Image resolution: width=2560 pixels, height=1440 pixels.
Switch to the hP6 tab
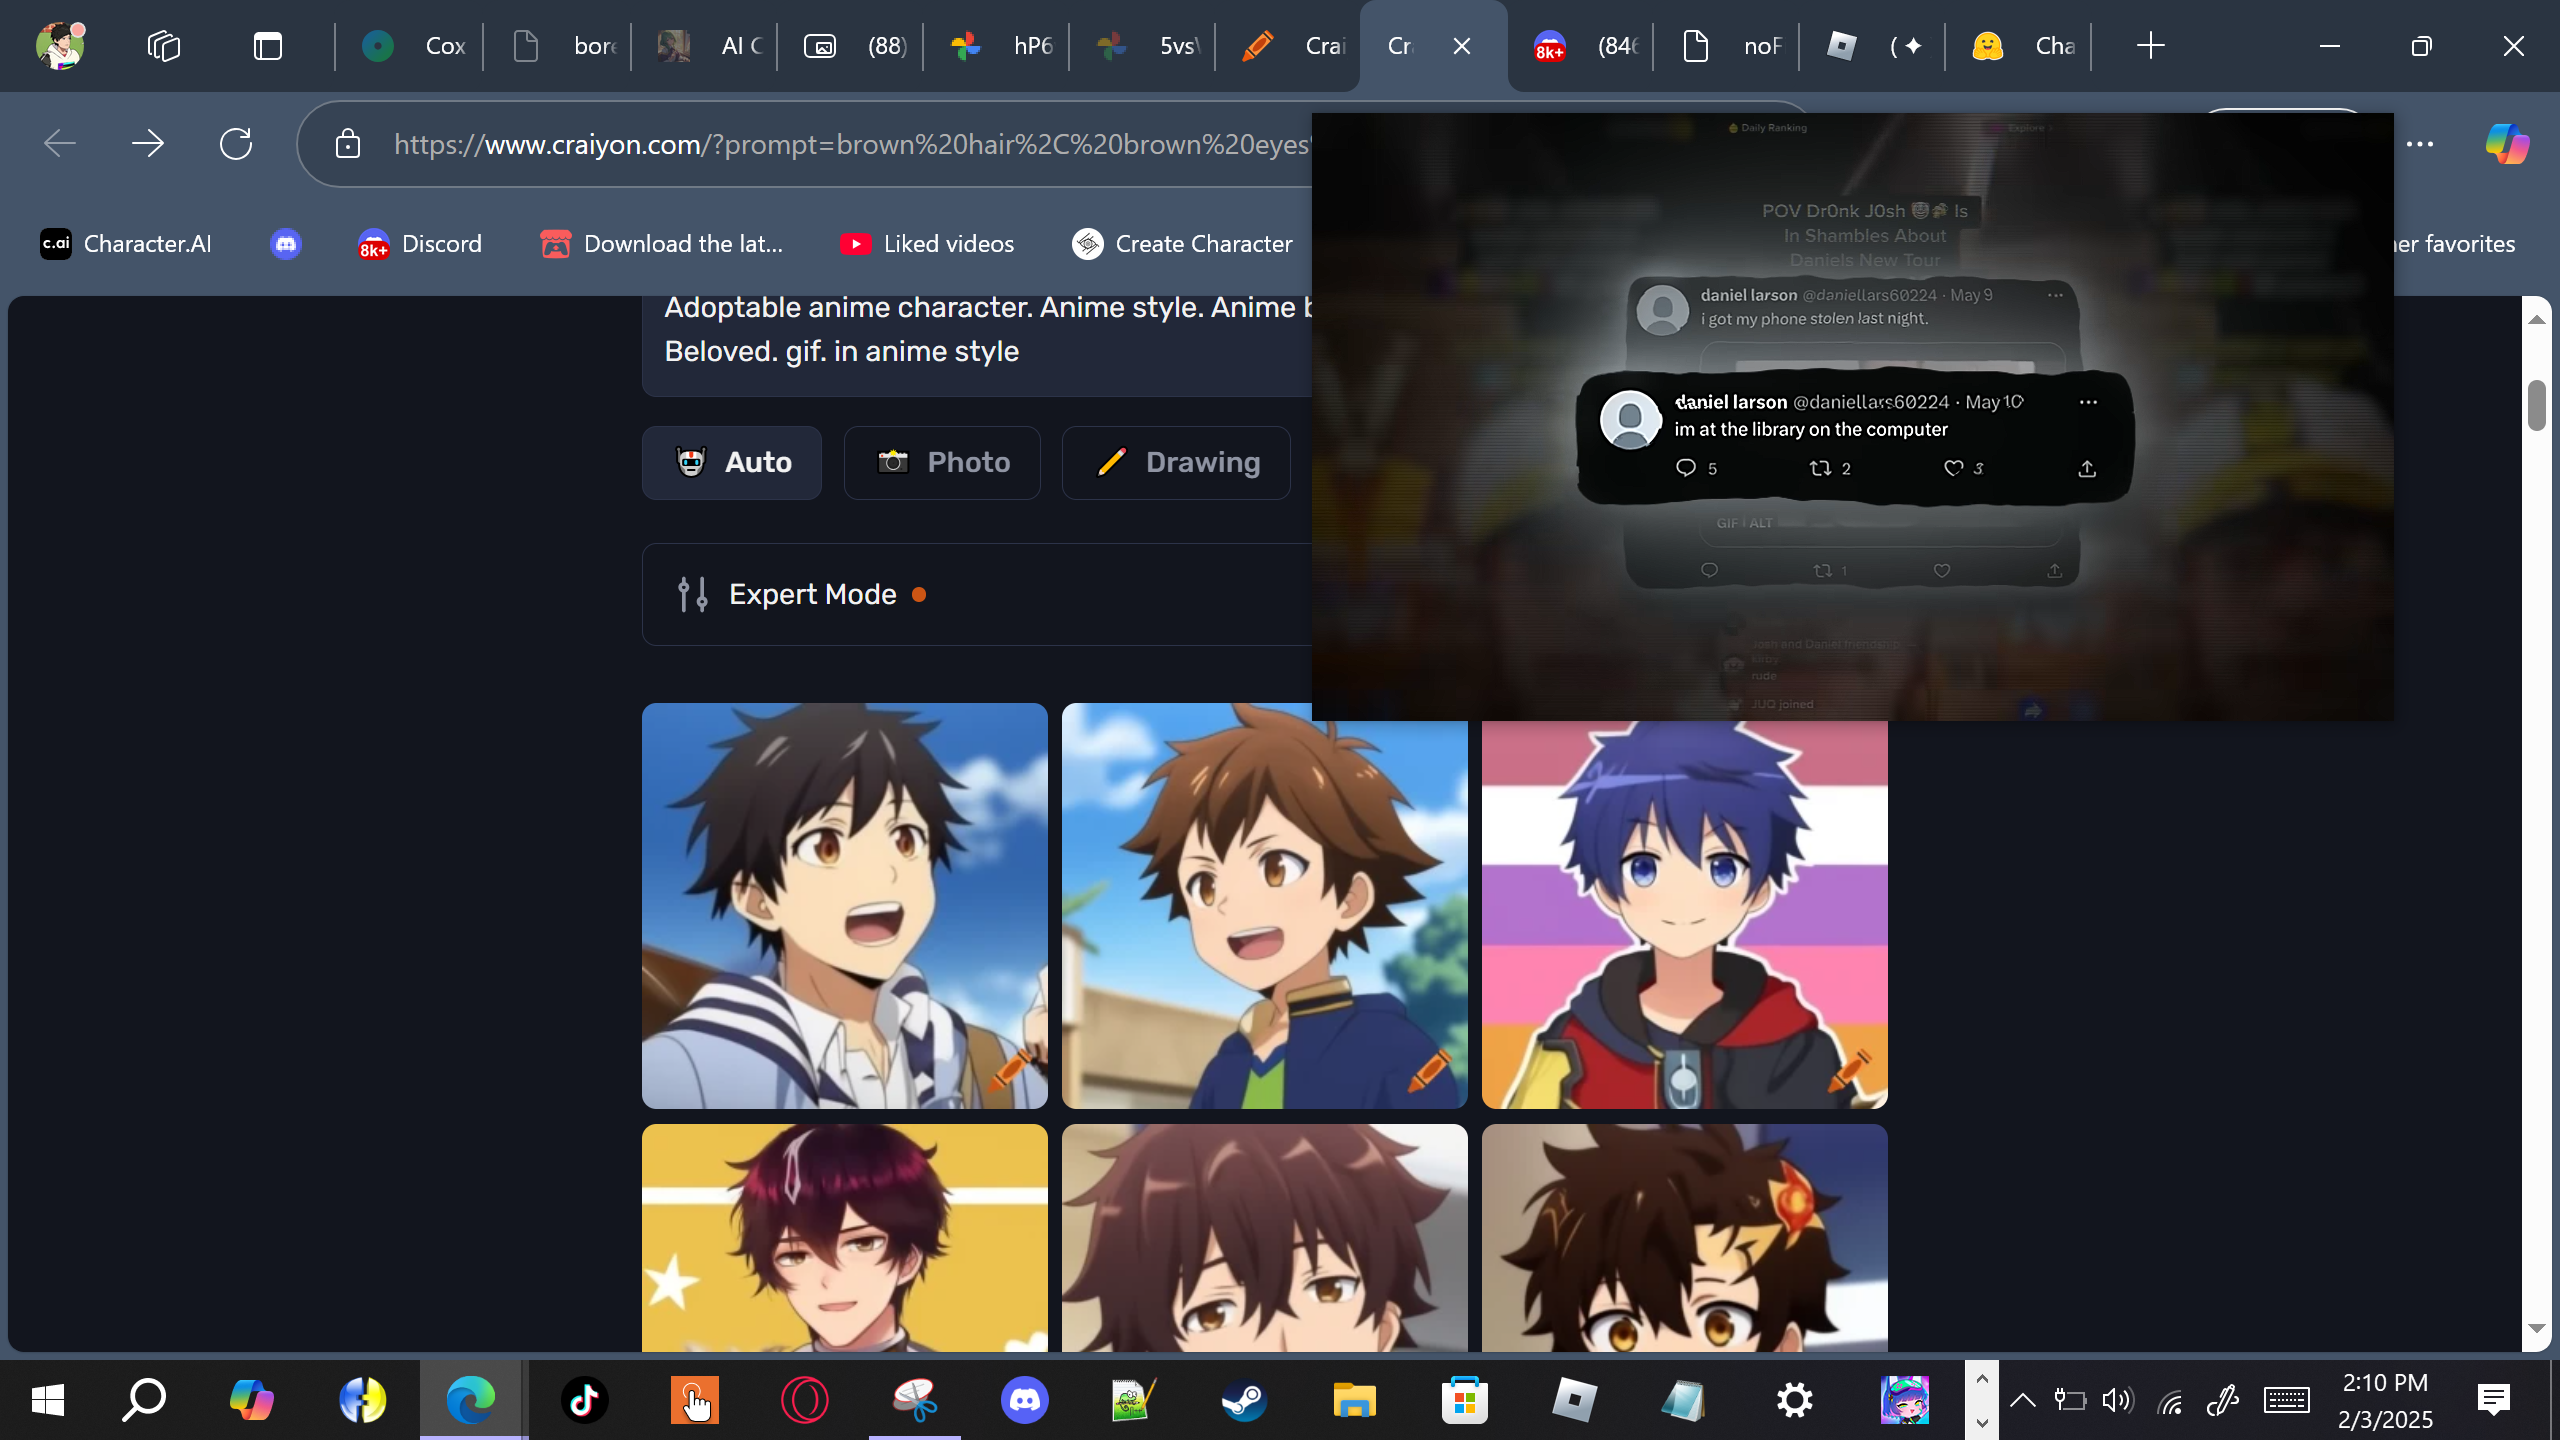click(x=998, y=46)
